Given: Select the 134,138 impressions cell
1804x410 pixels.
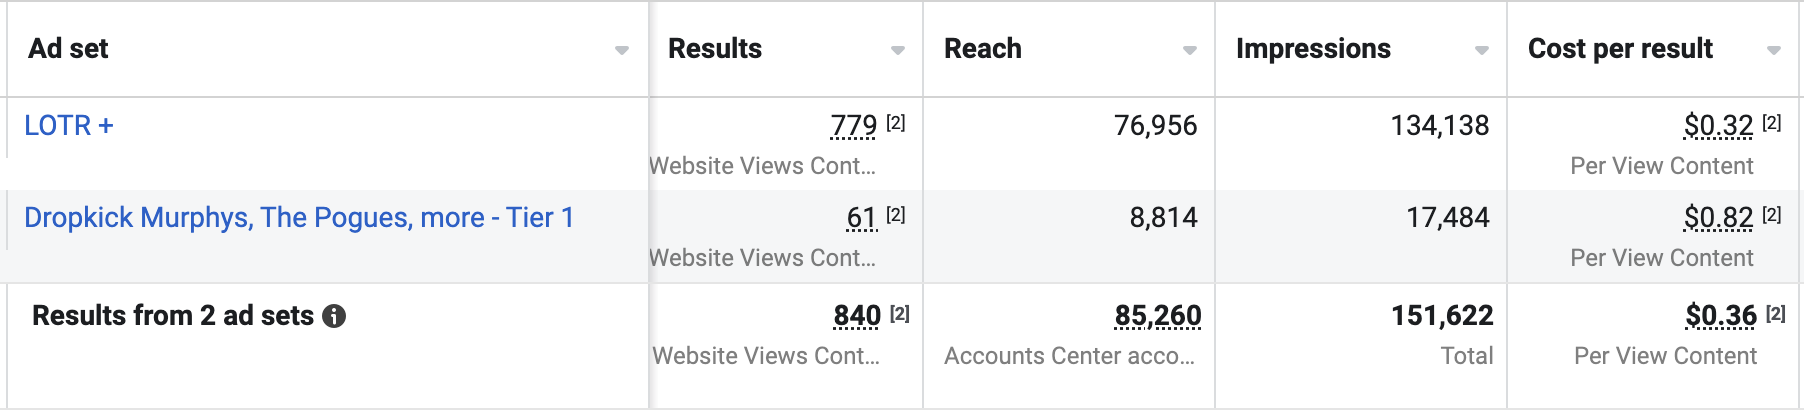Looking at the screenshot, I should [x=1439, y=125].
